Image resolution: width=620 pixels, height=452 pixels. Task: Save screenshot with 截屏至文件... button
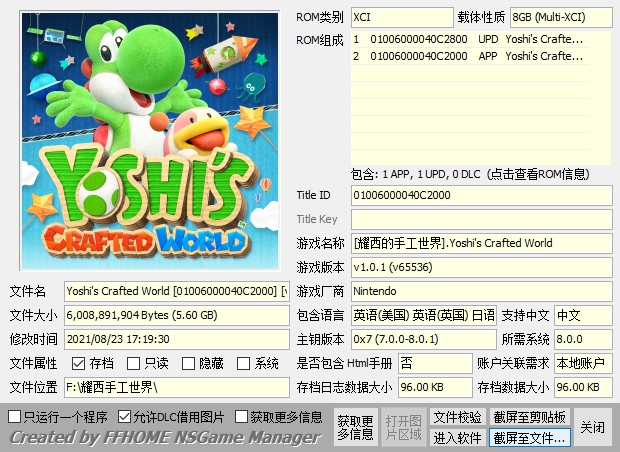[x=529, y=438]
